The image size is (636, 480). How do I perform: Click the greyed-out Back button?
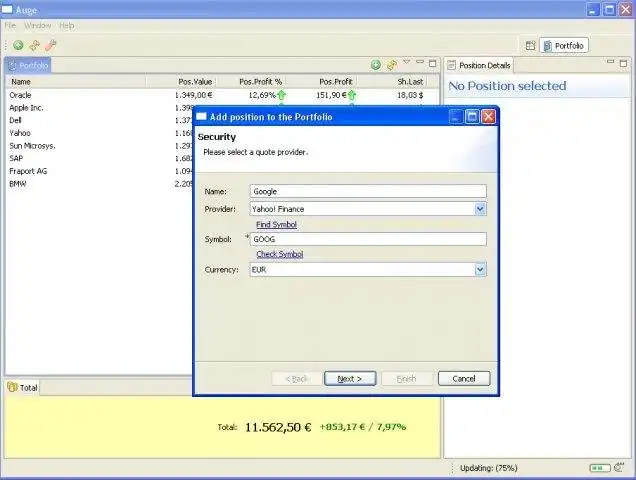pyautogui.click(x=297, y=379)
